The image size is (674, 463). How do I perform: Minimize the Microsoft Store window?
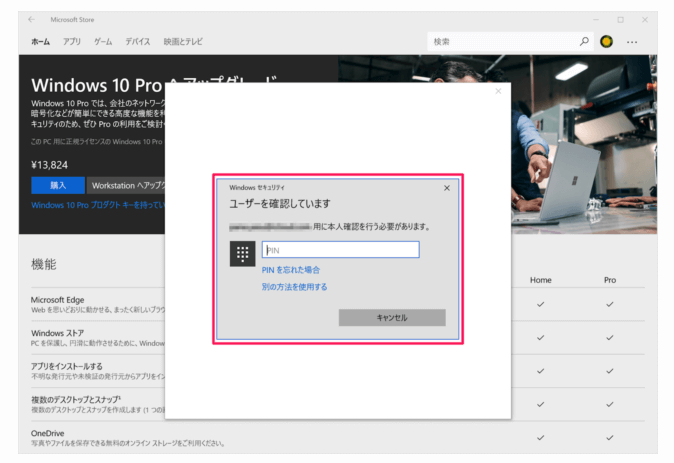(x=597, y=19)
